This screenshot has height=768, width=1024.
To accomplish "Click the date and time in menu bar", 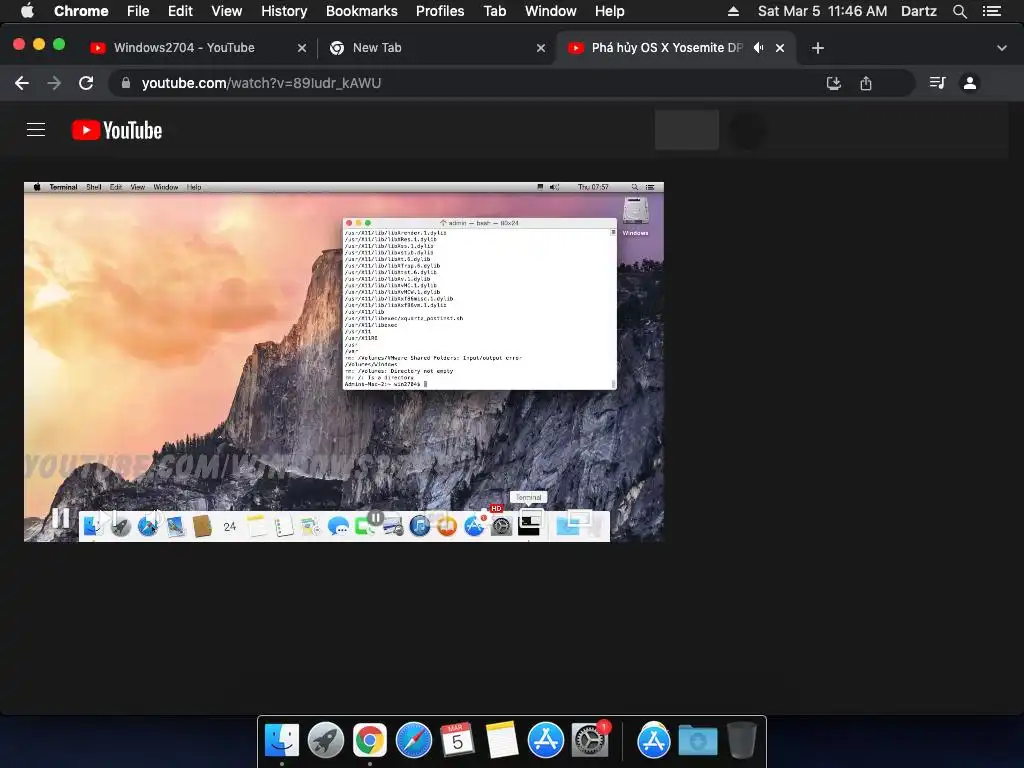I will click(822, 11).
